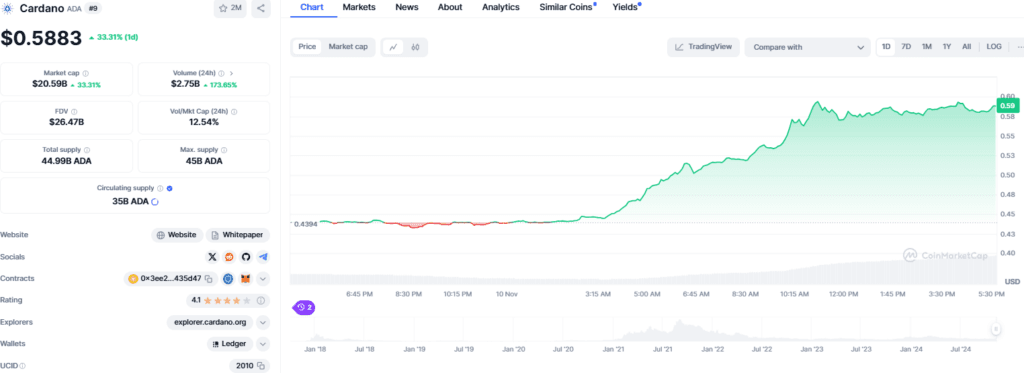Select the Market cap chart toggle

(x=347, y=46)
